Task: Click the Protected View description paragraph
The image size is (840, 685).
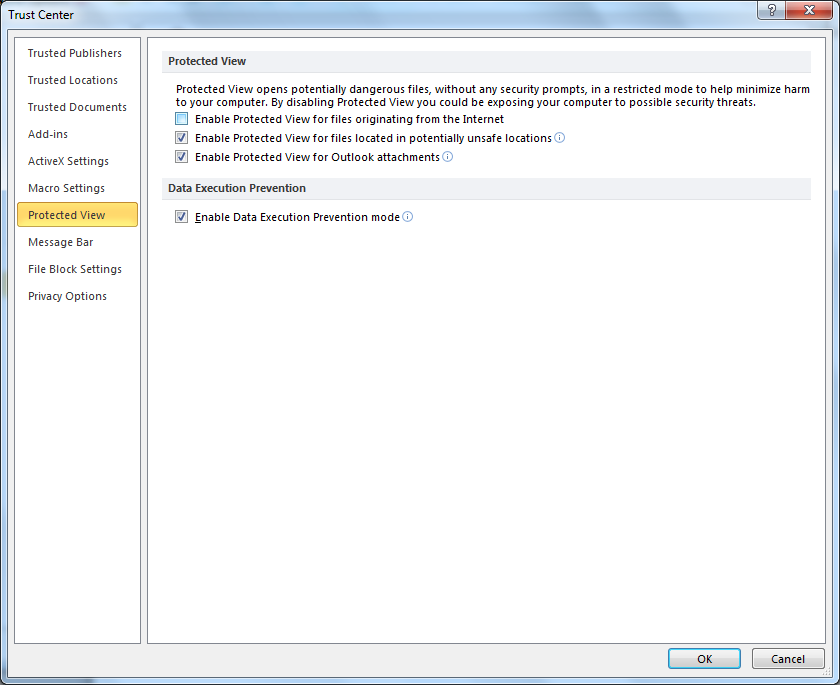Action: [493, 95]
